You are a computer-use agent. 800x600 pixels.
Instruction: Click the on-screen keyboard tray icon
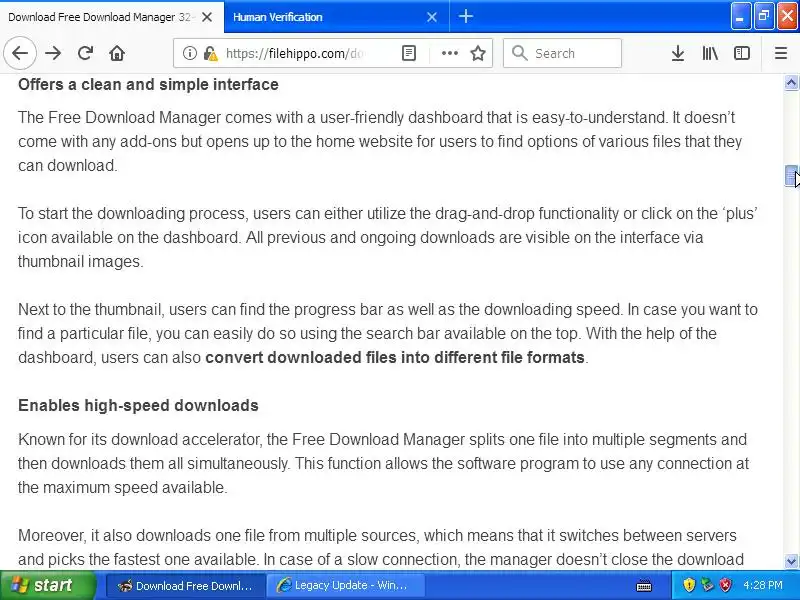coord(644,585)
